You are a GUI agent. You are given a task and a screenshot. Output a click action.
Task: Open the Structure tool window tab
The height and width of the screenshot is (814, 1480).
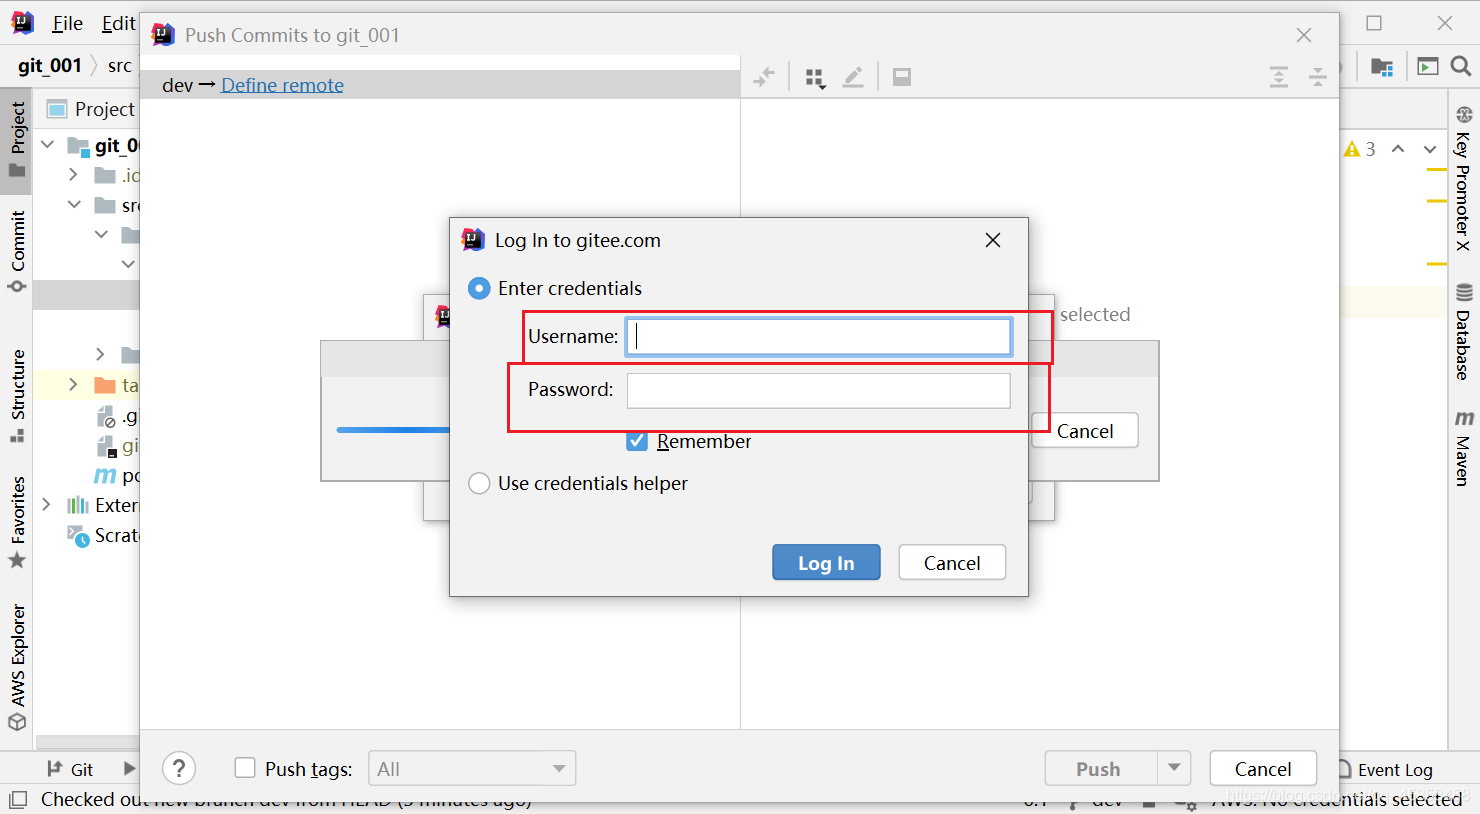tap(17, 395)
